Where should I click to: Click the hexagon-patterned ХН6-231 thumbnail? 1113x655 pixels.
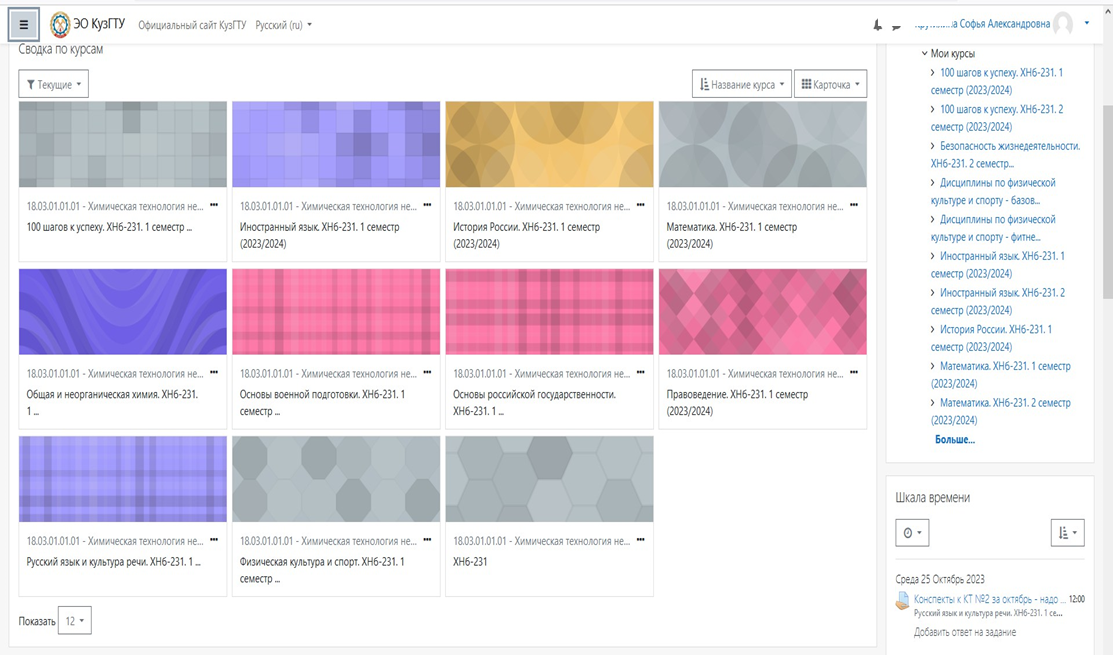tap(549, 479)
